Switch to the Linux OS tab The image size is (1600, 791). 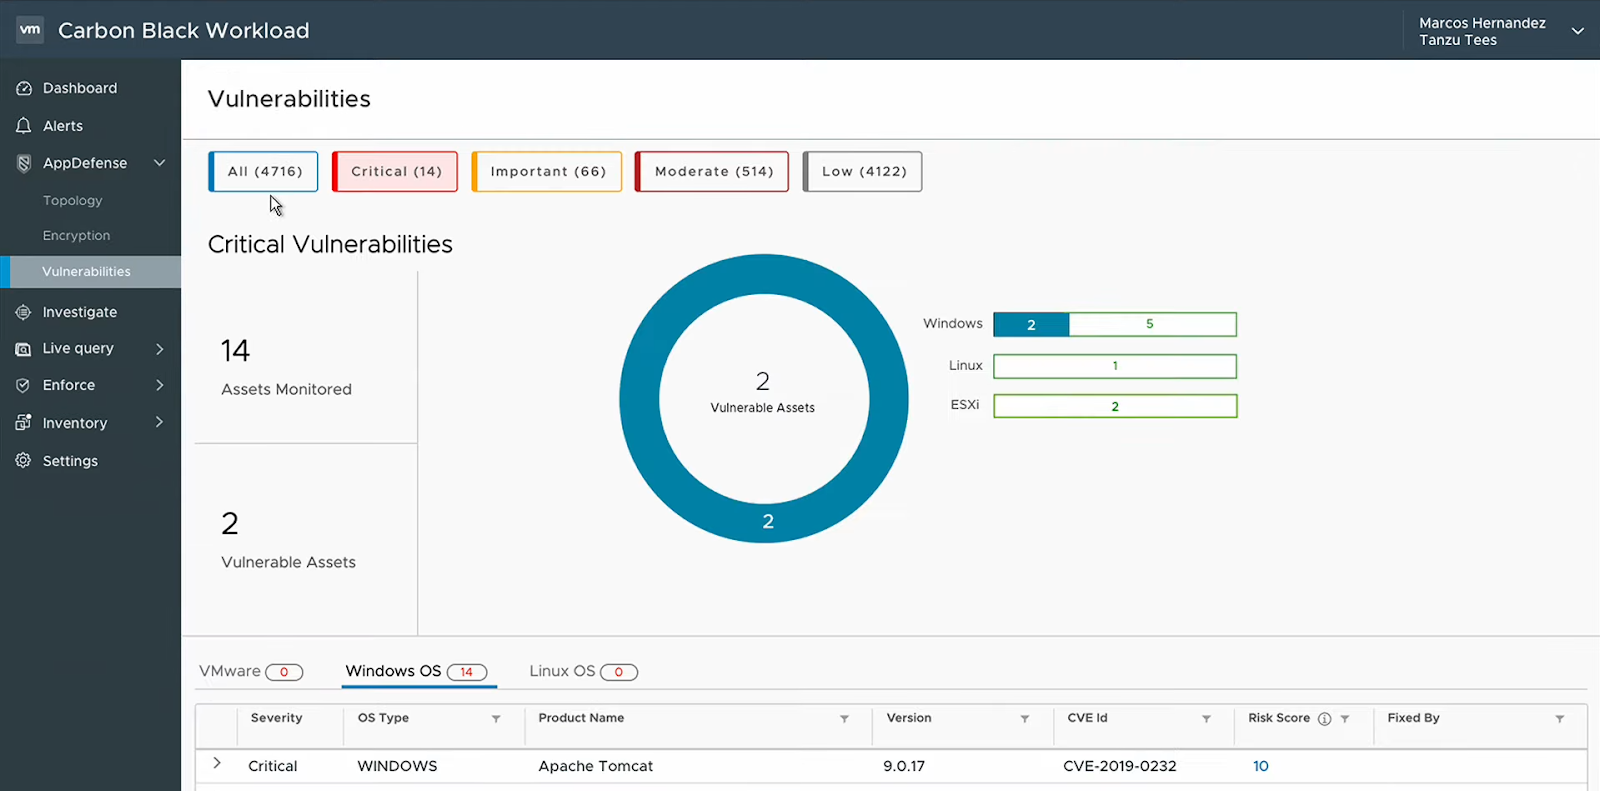pyautogui.click(x=583, y=672)
